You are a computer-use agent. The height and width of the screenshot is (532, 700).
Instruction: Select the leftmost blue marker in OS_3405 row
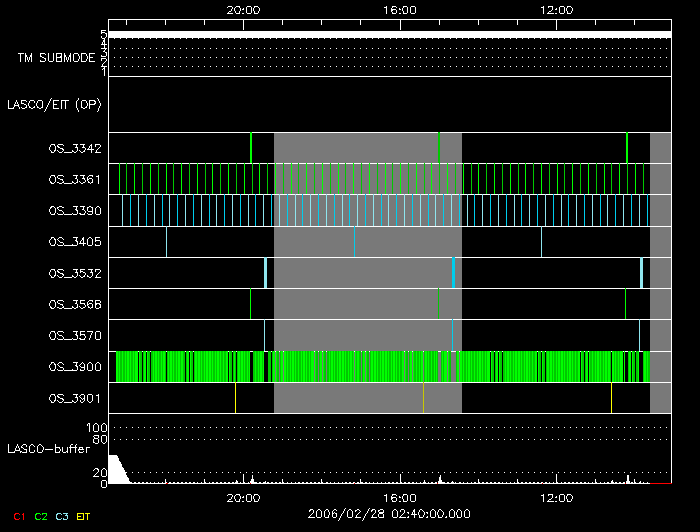pyautogui.click(x=167, y=242)
